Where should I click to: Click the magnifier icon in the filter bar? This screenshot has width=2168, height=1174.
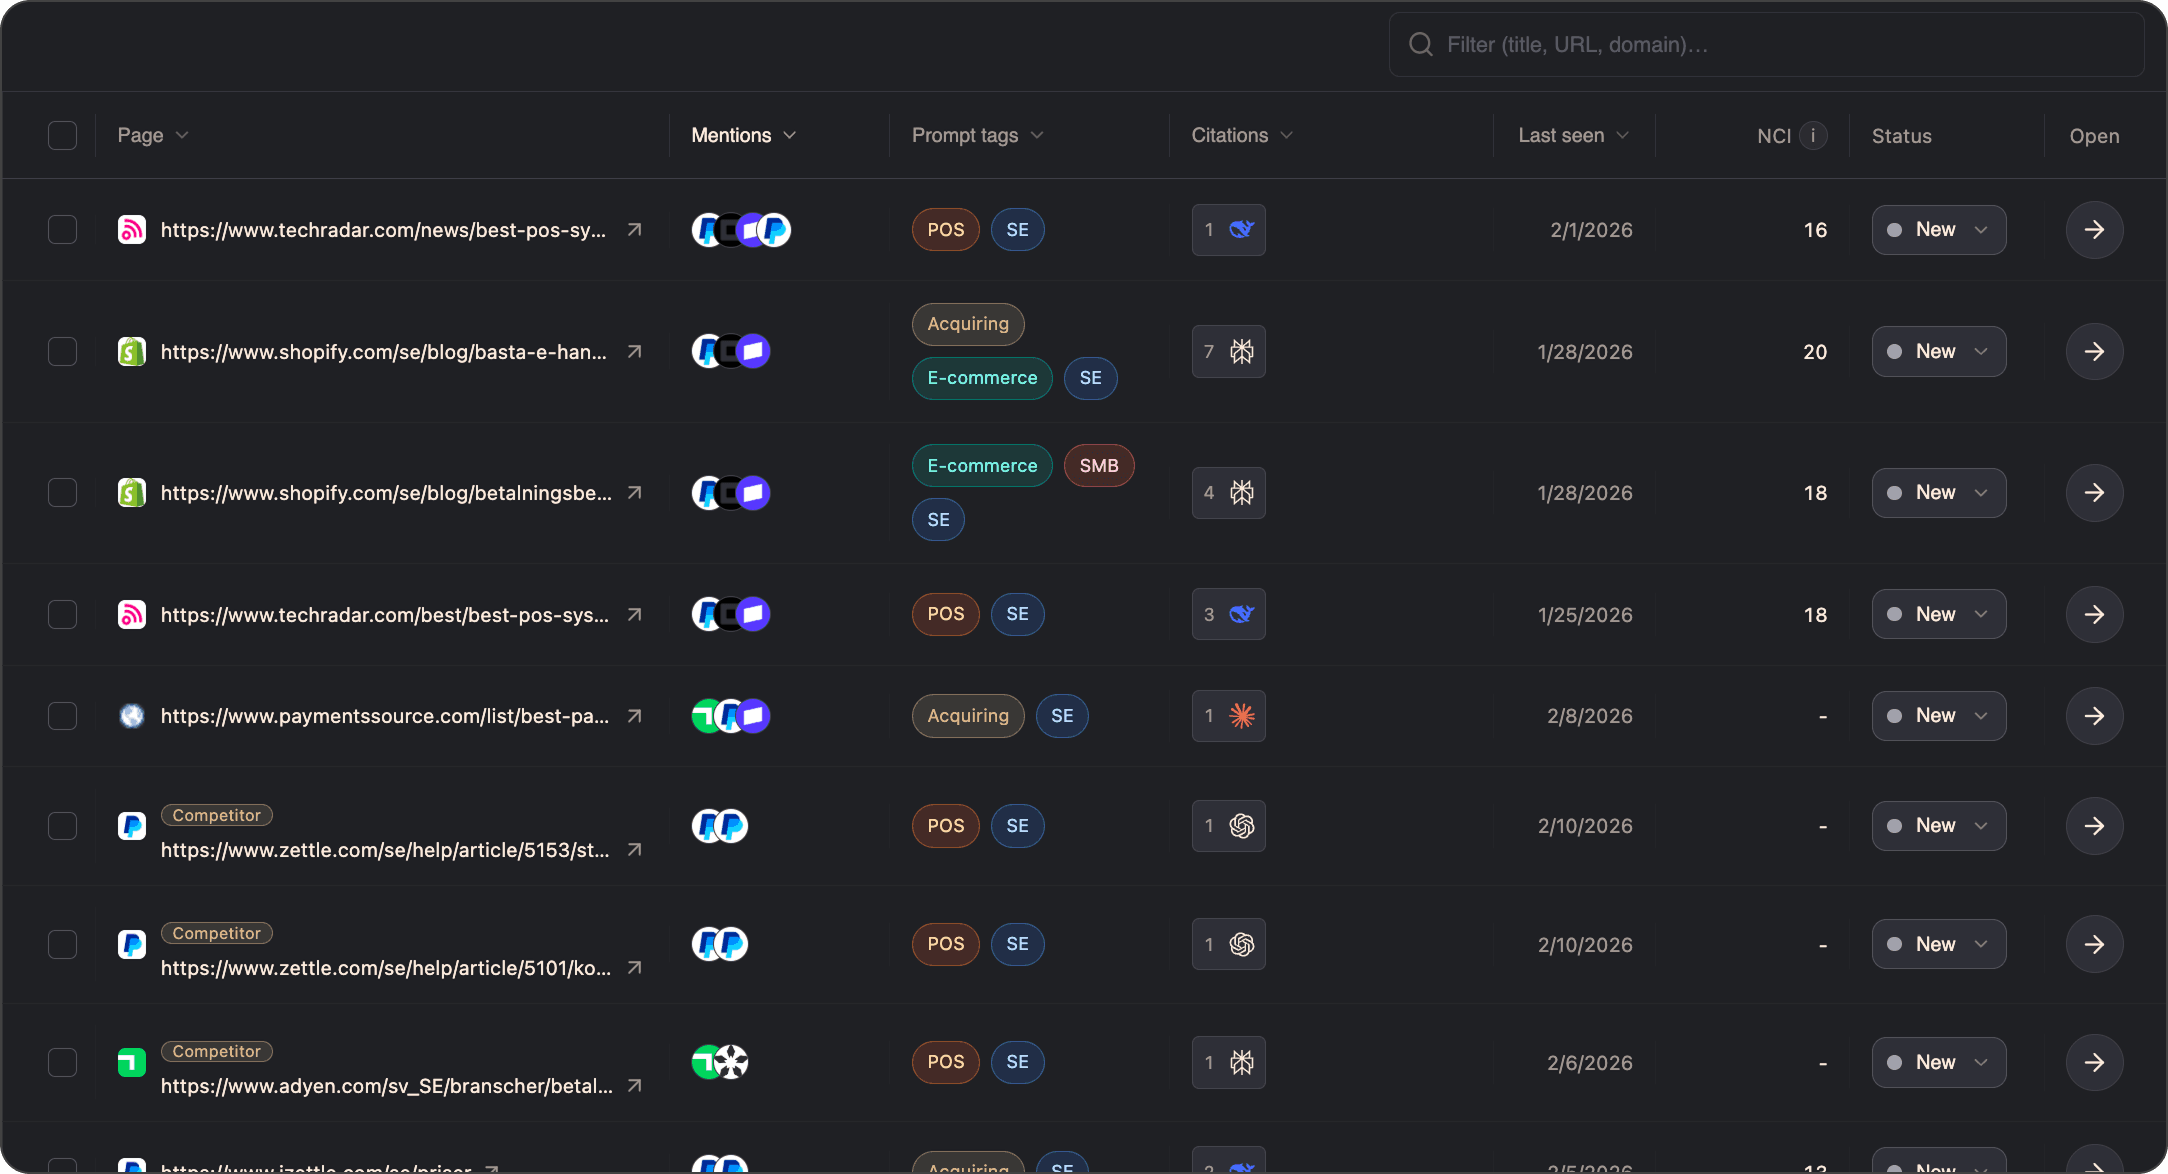(1420, 44)
